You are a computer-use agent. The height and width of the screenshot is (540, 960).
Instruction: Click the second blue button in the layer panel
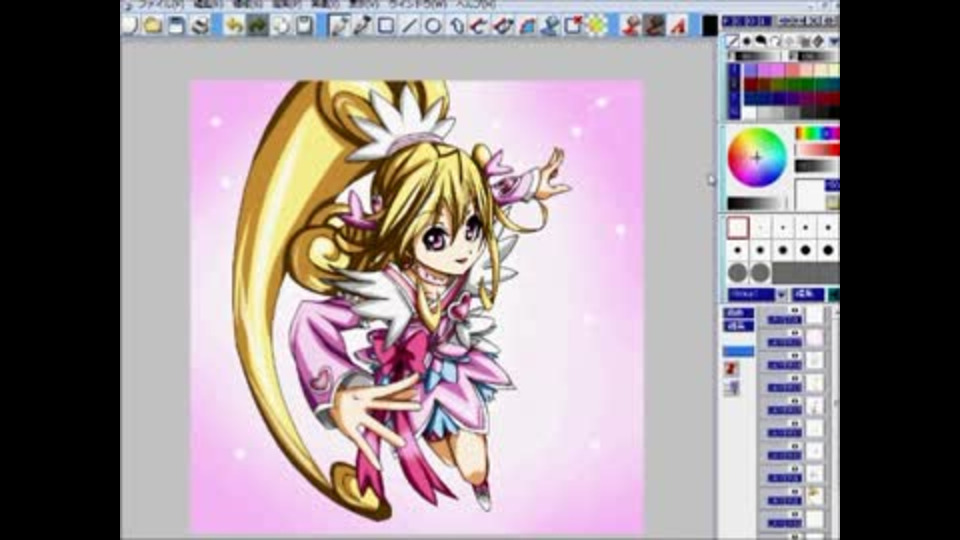738,326
